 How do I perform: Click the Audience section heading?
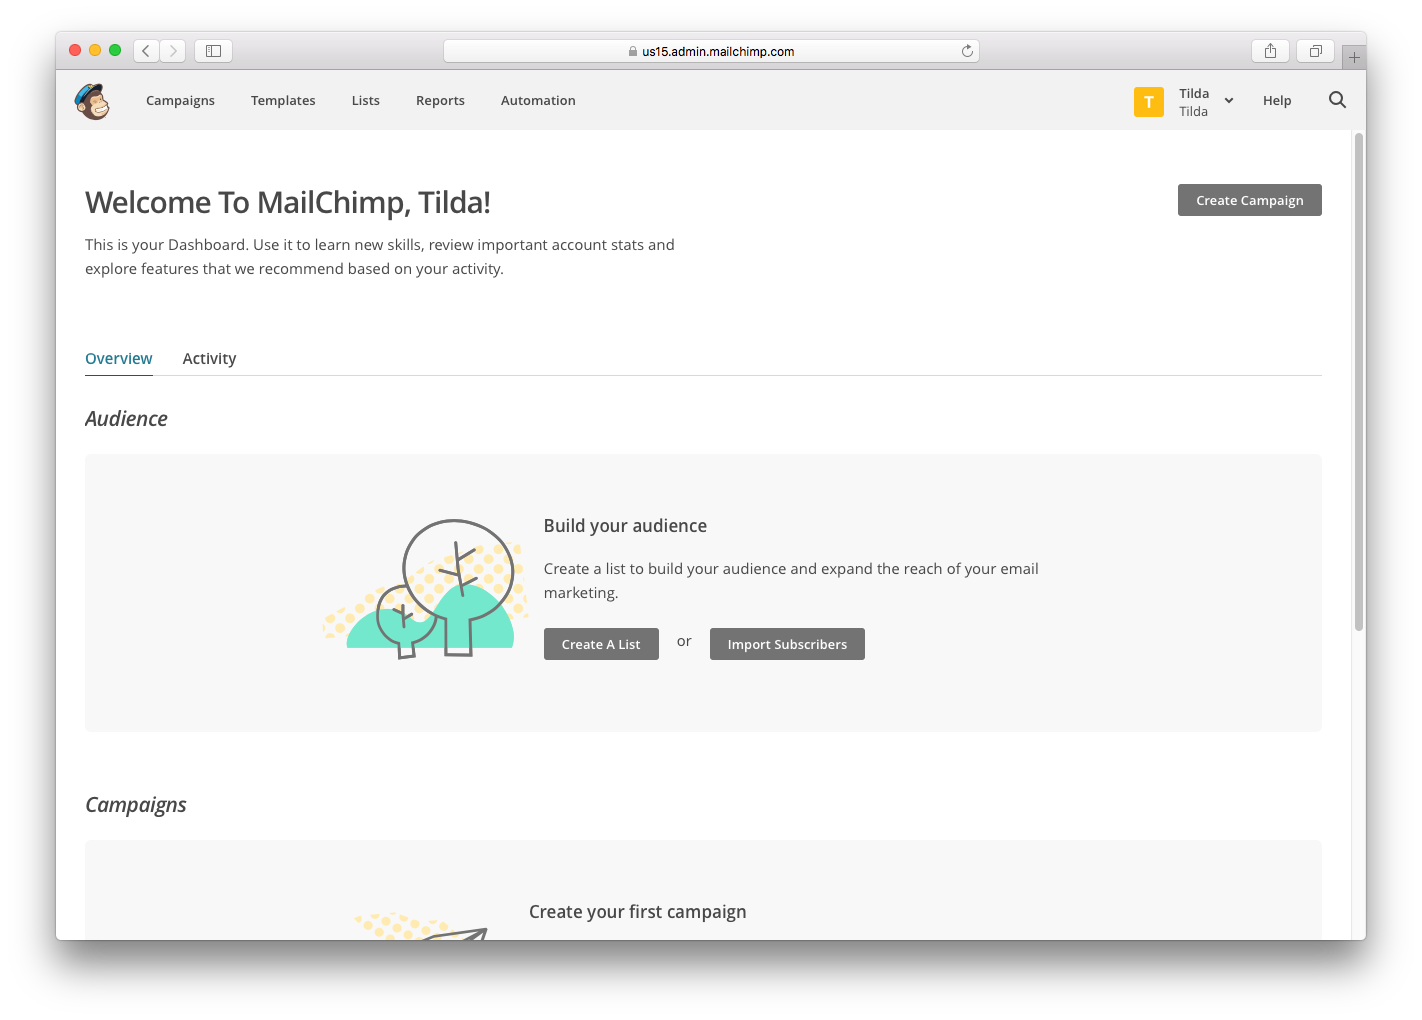[x=126, y=419]
